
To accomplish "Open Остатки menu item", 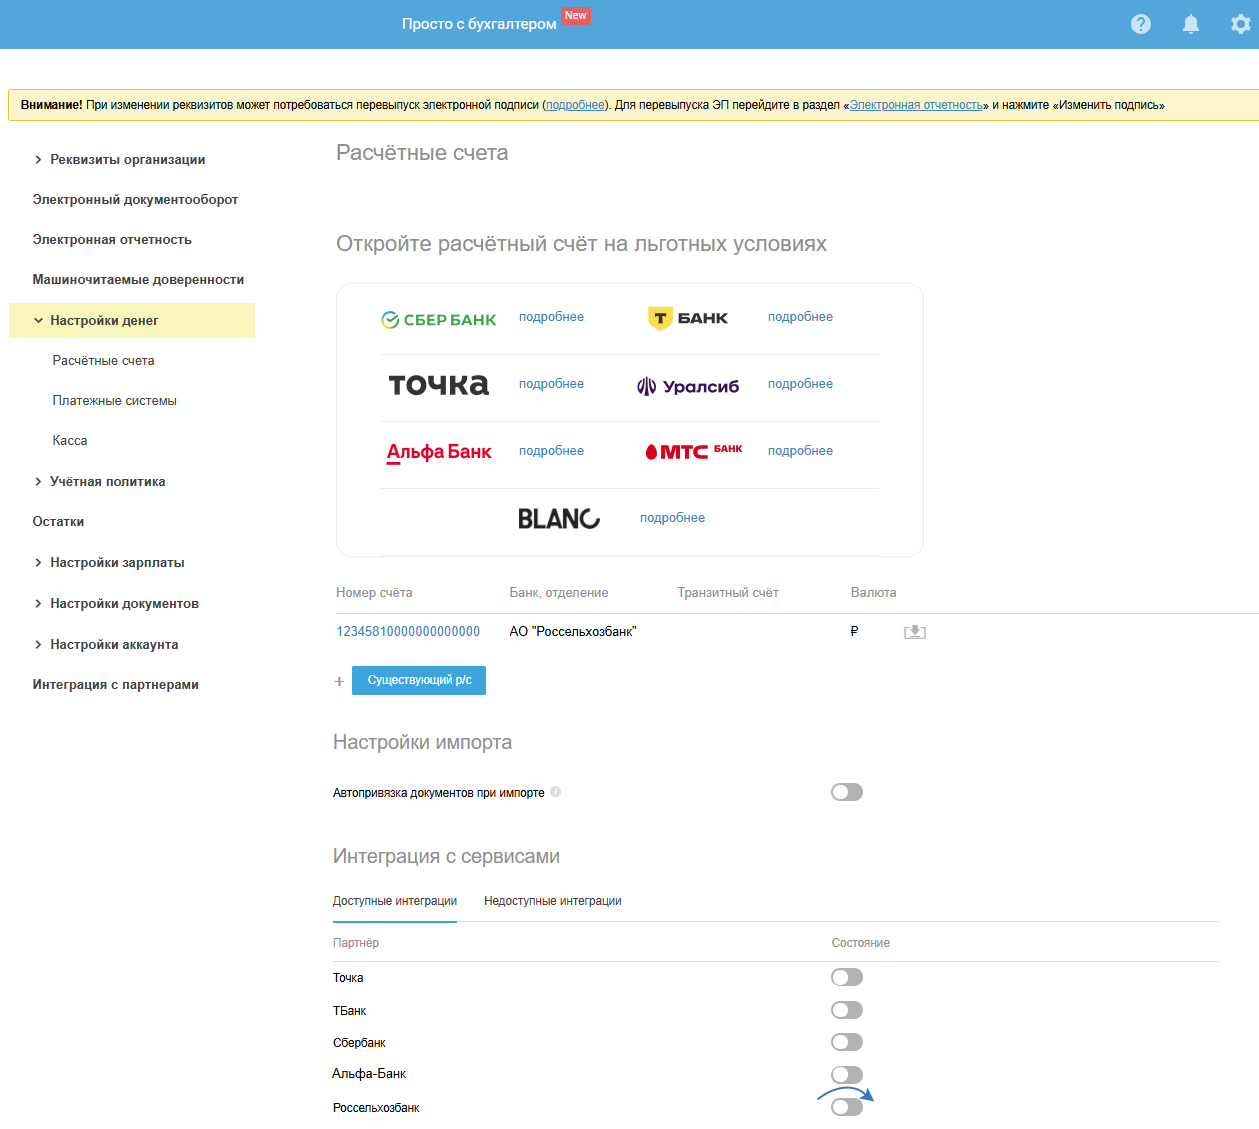I will (x=58, y=522).
